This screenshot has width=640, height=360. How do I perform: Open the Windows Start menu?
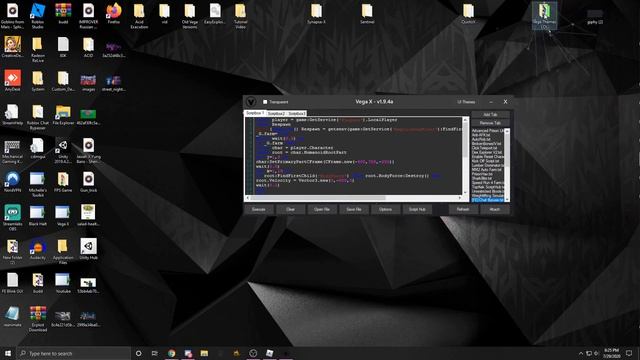[x=8, y=353]
